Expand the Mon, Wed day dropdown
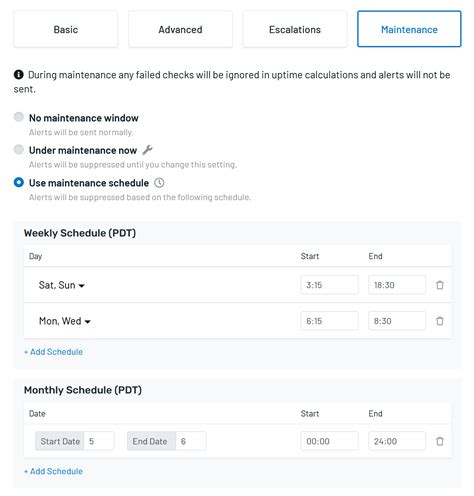This screenshot has width=474, height=496. 65,321
